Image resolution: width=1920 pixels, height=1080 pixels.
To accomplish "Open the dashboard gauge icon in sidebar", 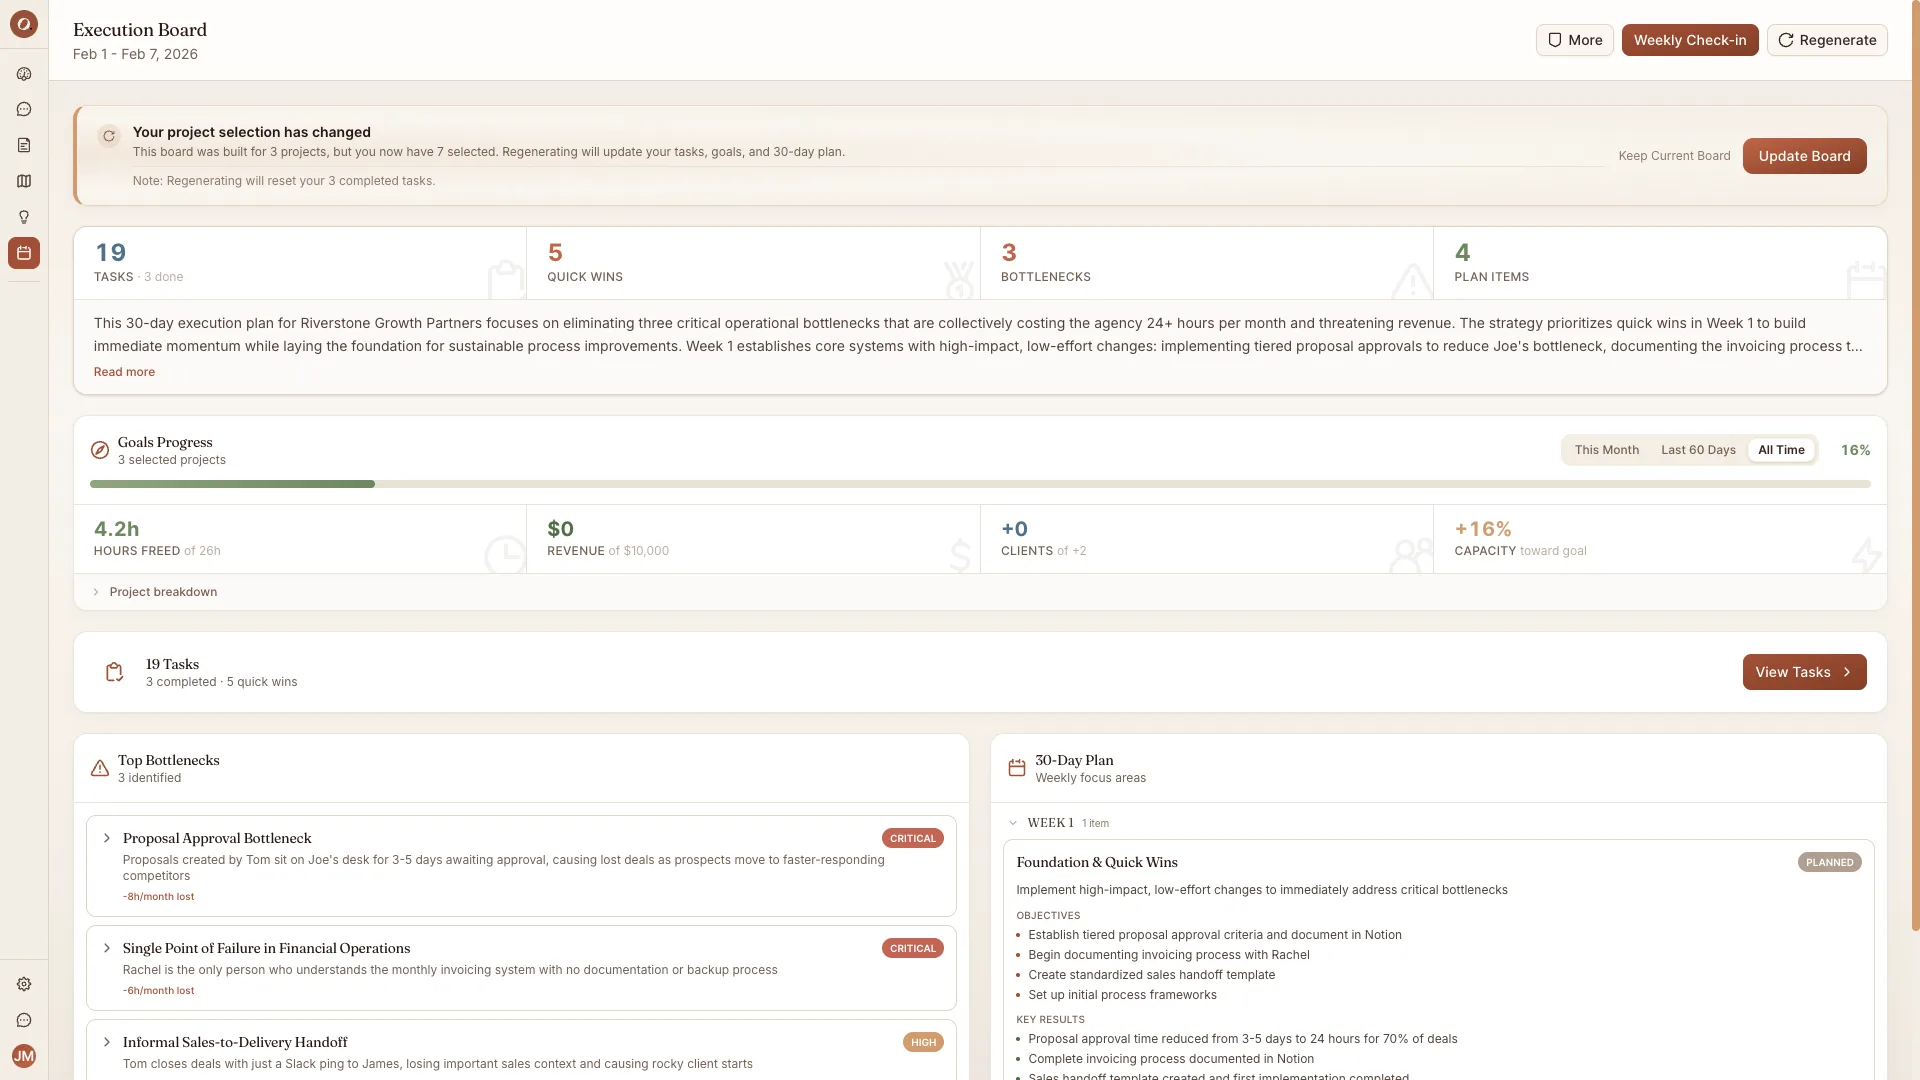I will tap(24, 74).
